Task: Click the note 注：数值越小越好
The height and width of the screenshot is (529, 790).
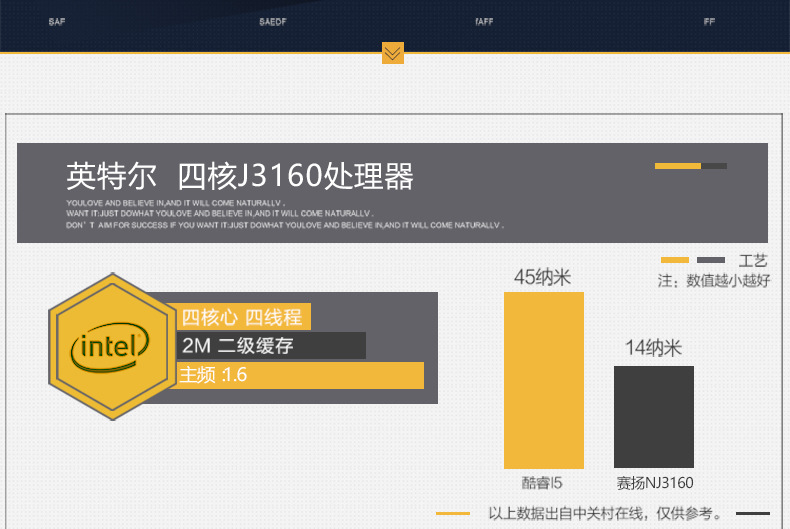Action: pos(714,281)
